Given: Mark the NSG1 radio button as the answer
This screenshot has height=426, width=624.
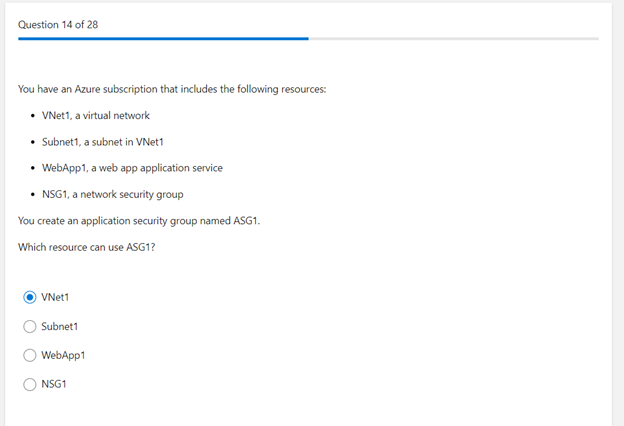Looking at the screenshot, I should [x=29, y=384].
